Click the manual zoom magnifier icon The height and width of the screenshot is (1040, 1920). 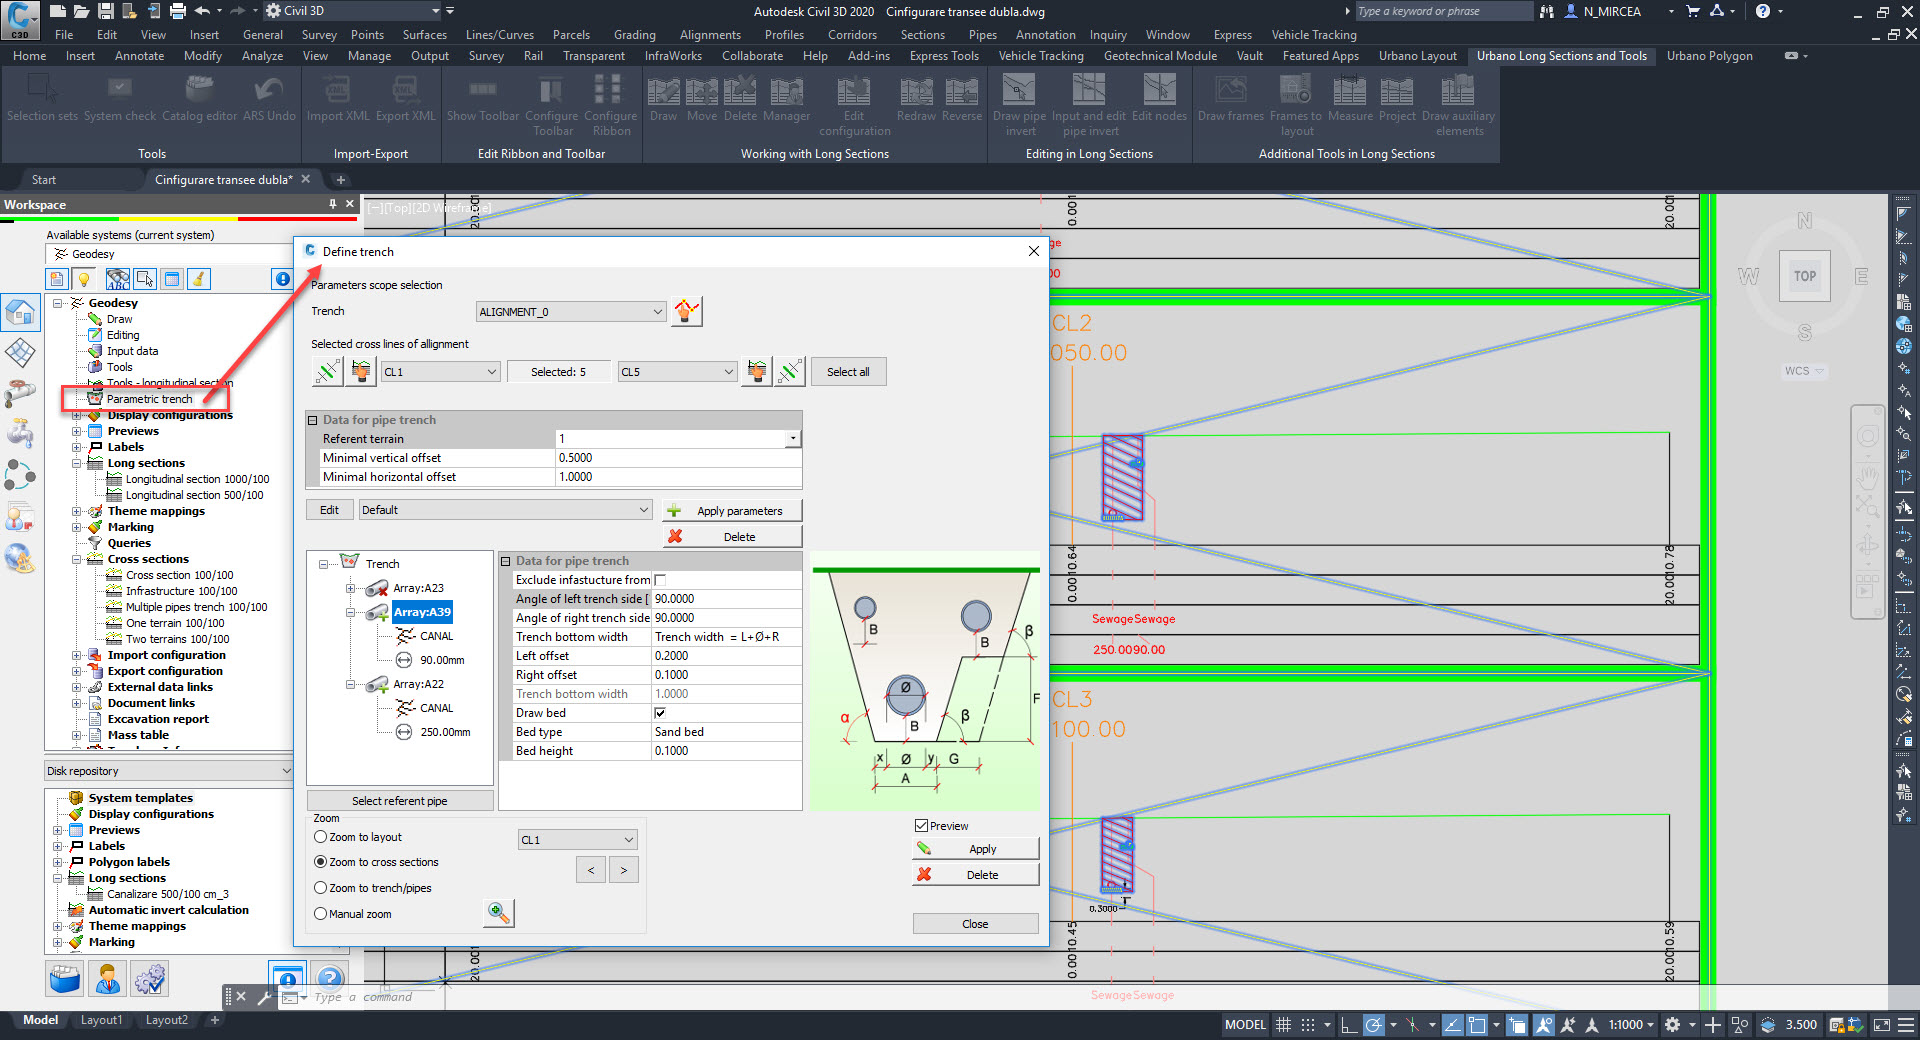coord(498,912)
